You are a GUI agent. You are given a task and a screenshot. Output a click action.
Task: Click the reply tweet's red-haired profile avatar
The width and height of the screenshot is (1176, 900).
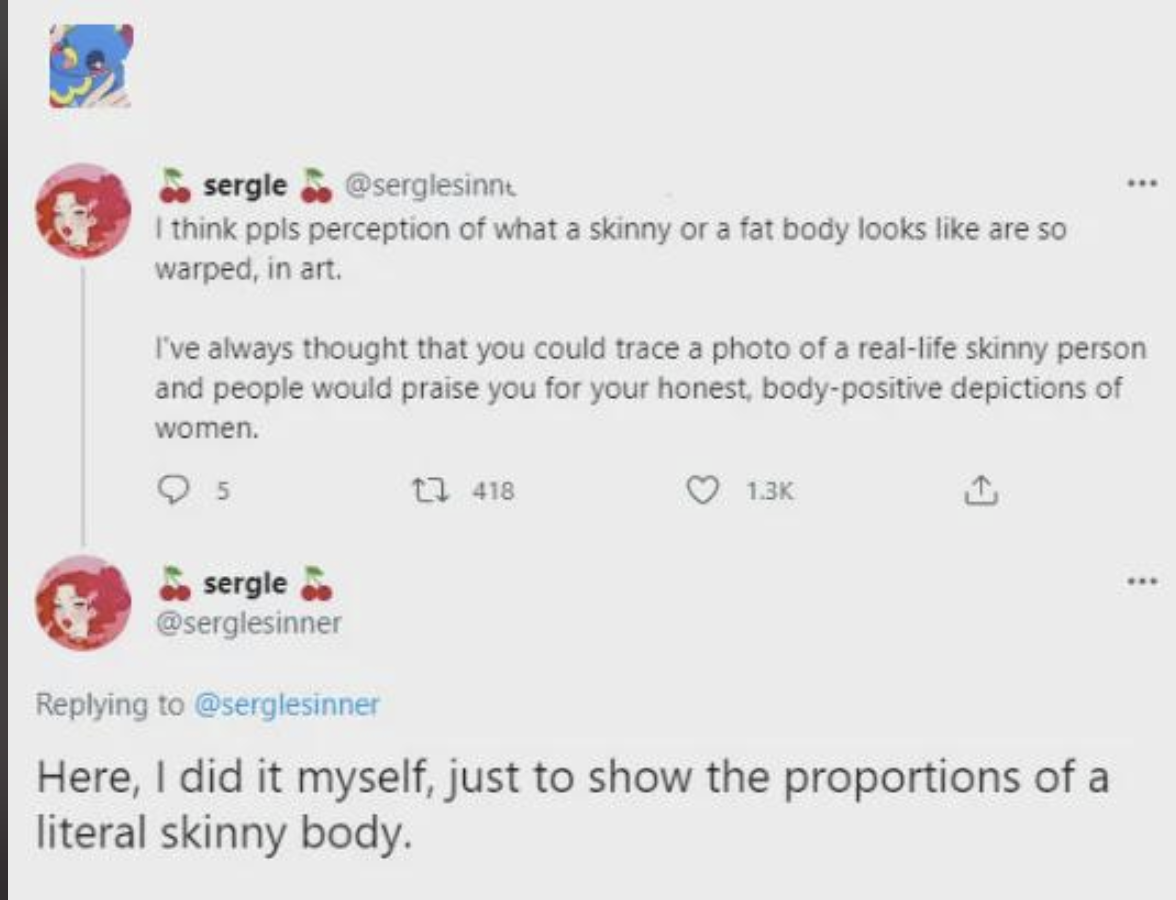83,602
